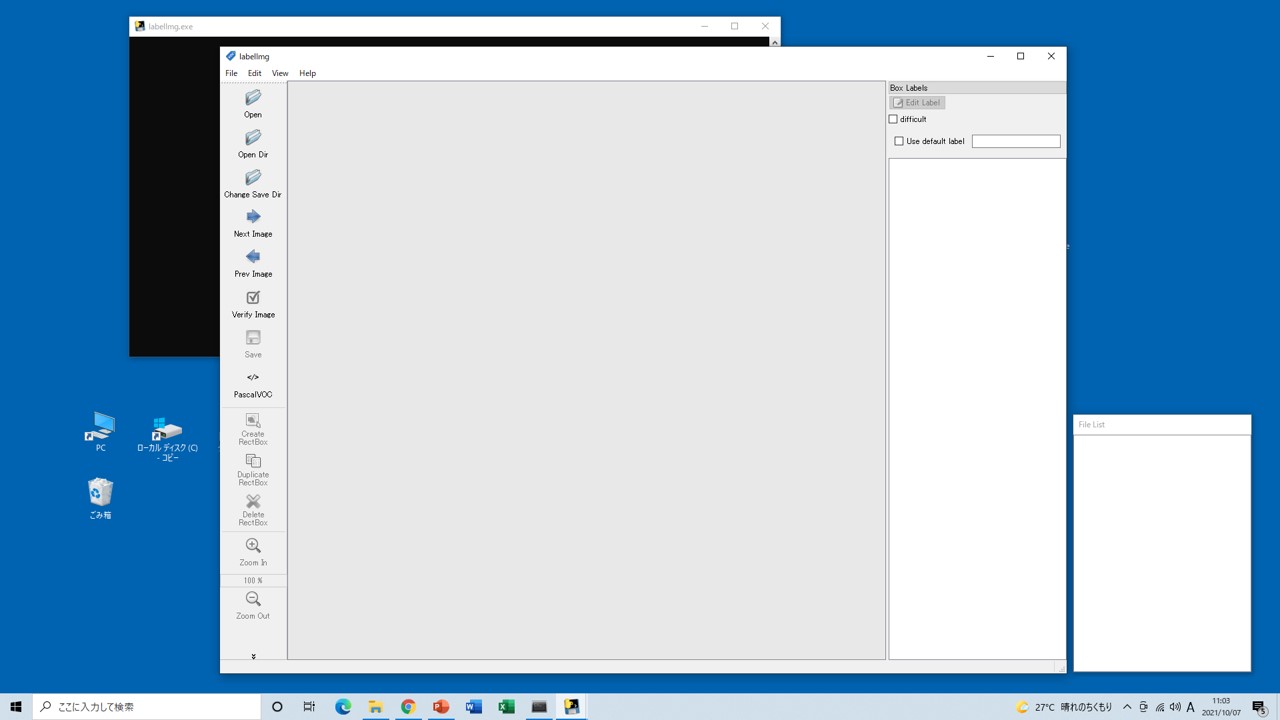
Task: Go to the Next Image
Action: (252, 223)
